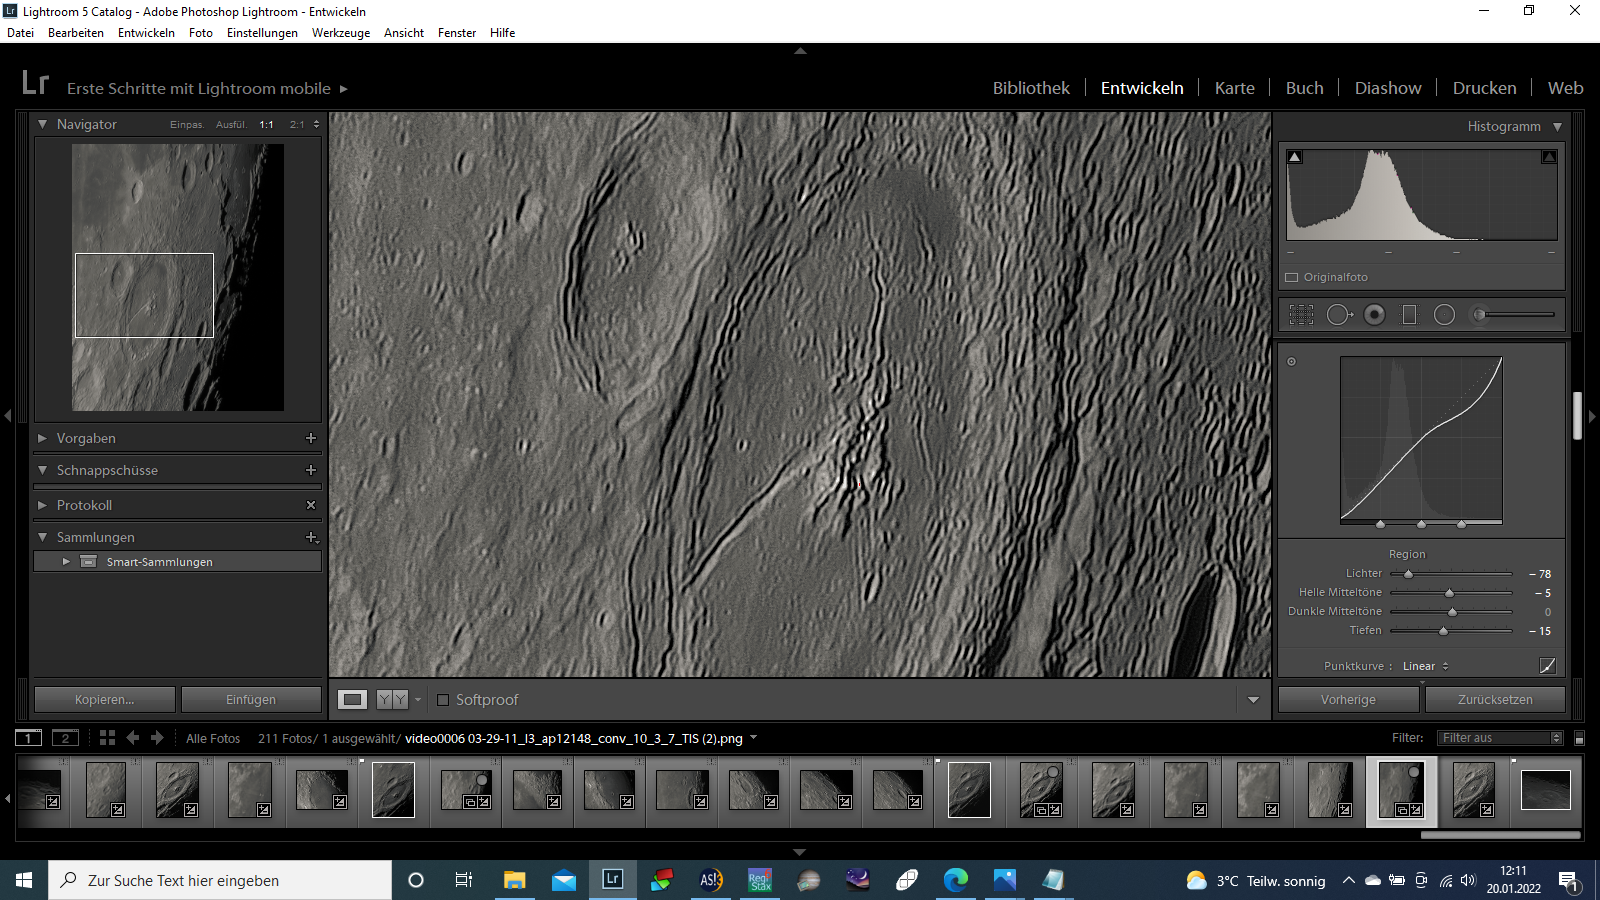Viewport: 1600px width, 900px height.
Task: Open the Punktkurve Linear dropdown
Action: [1425, 666]
